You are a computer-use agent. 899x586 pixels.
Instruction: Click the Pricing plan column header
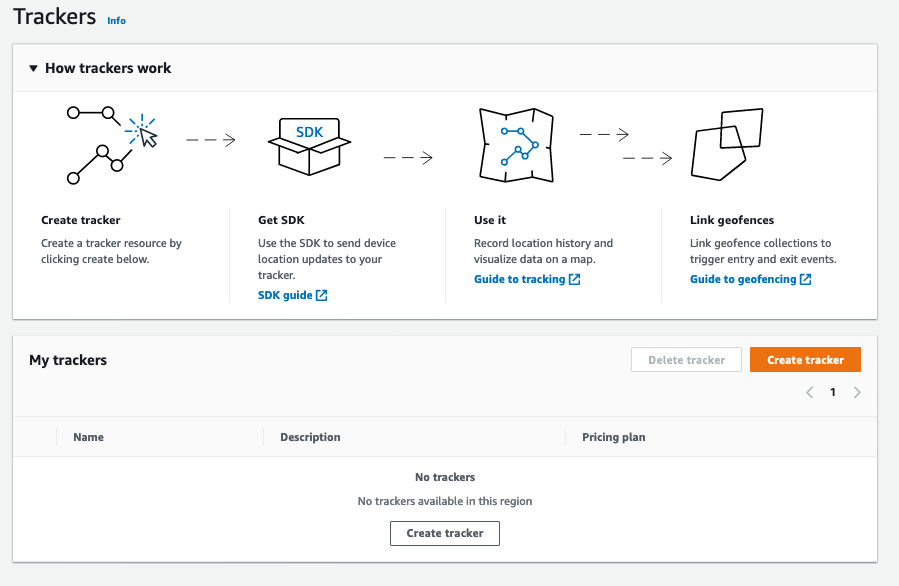614,437
